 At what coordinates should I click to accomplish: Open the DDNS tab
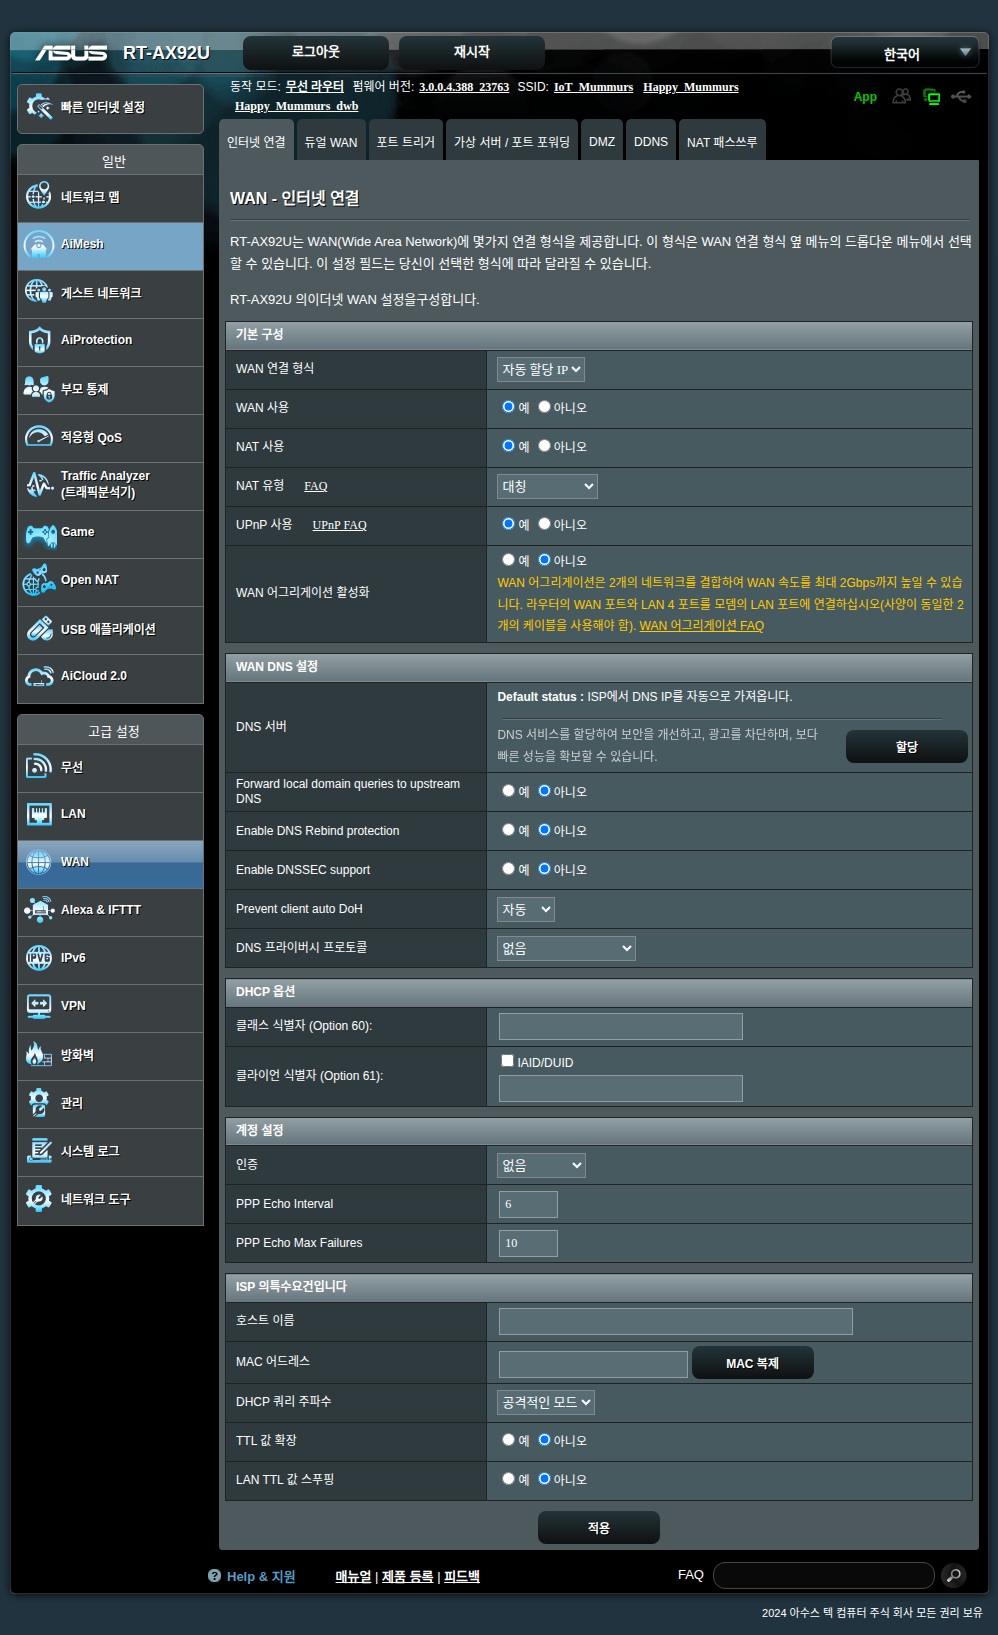[651, 142]
